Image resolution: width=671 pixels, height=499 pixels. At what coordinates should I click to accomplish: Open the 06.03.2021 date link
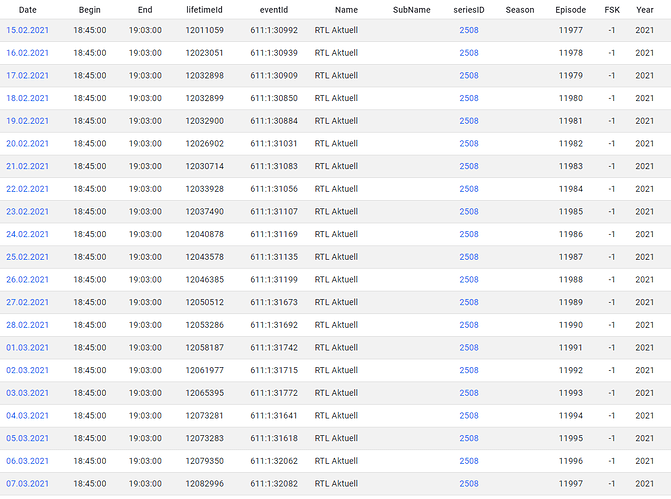point(27,461)
